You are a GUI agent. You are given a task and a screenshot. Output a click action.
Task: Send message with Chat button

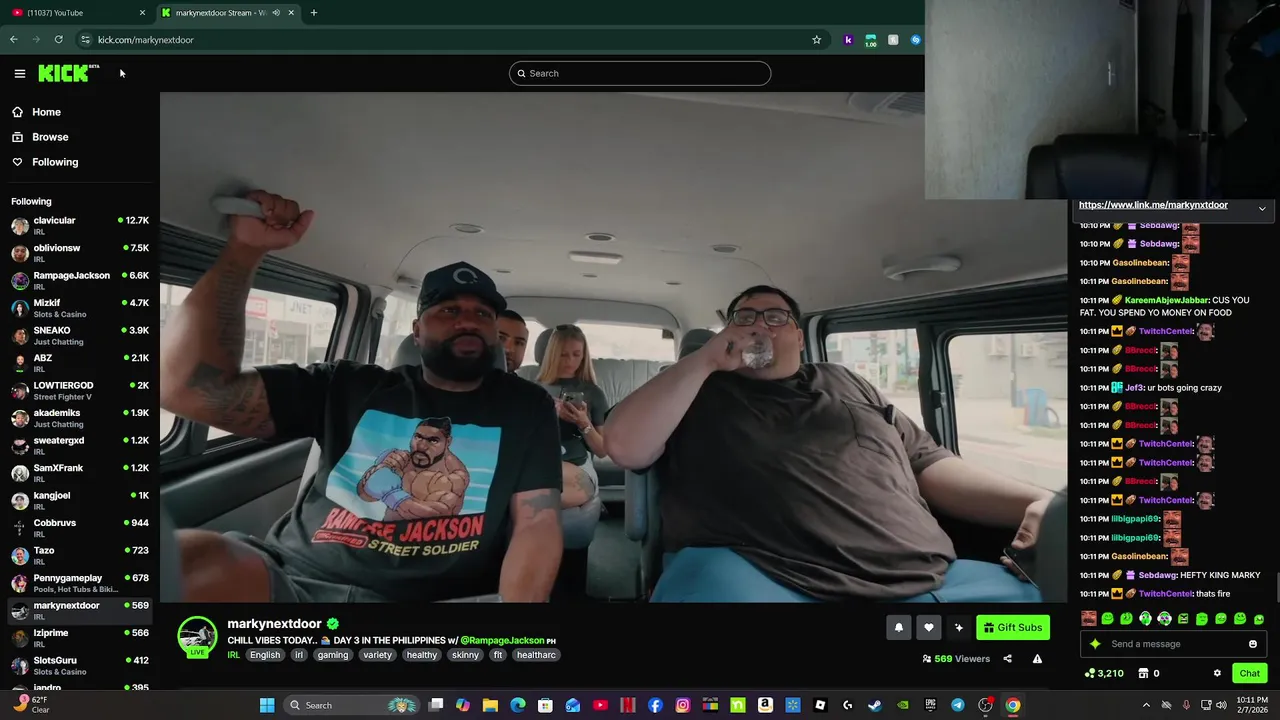coord(1249,673)
